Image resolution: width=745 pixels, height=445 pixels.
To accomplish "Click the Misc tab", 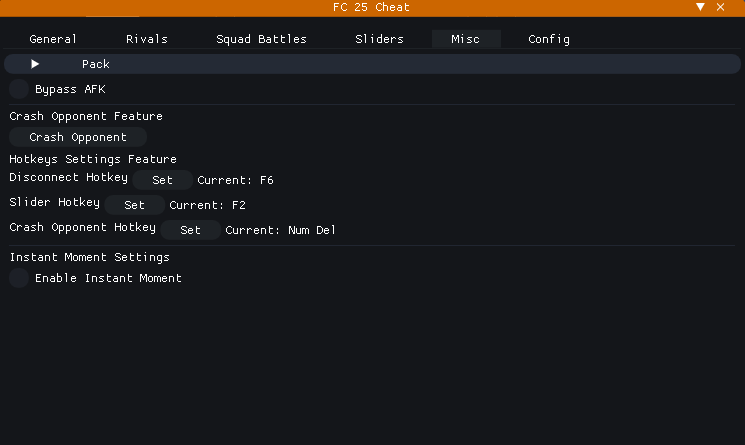I will pyautogui.click(x=465, y=40).
